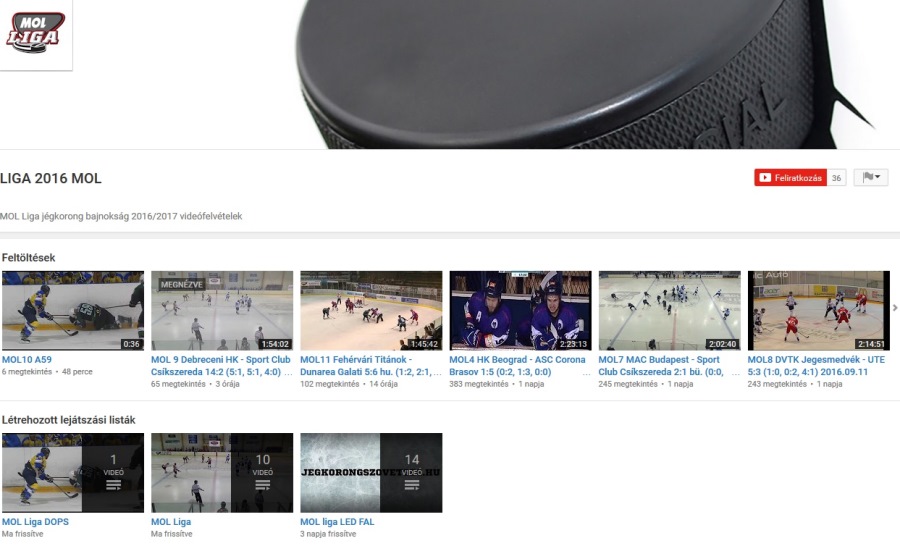Open the flag report dropdown

pyautogui.click(x=870, y=178)
